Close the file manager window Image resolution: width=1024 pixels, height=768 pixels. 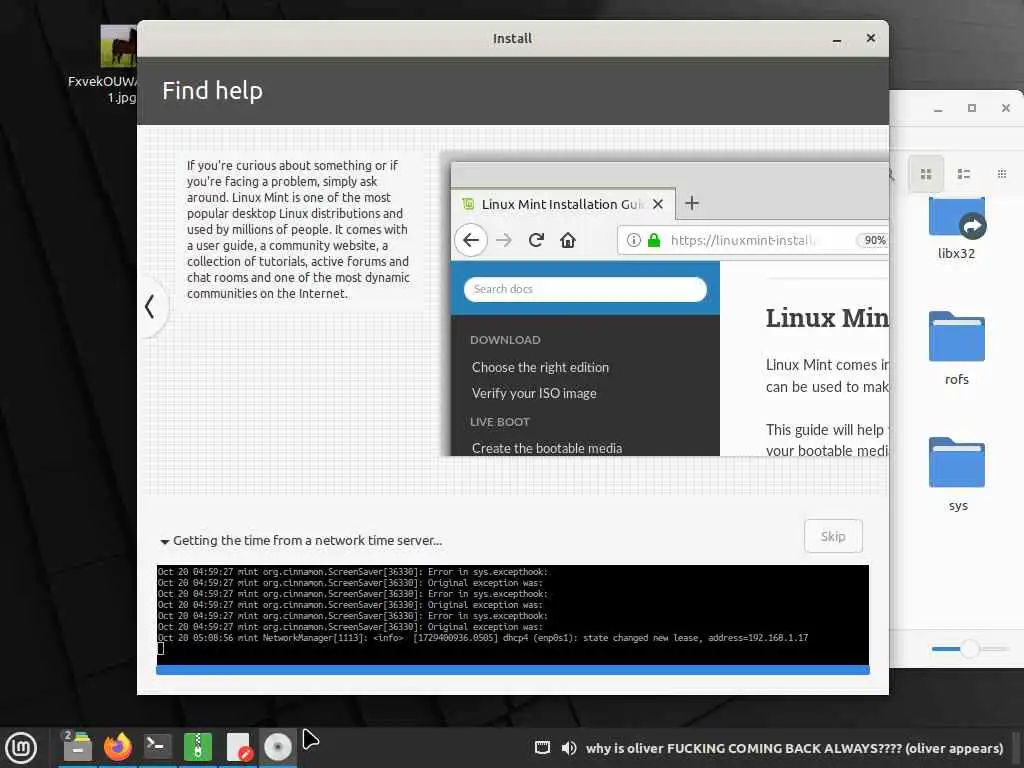point(1006,108)
